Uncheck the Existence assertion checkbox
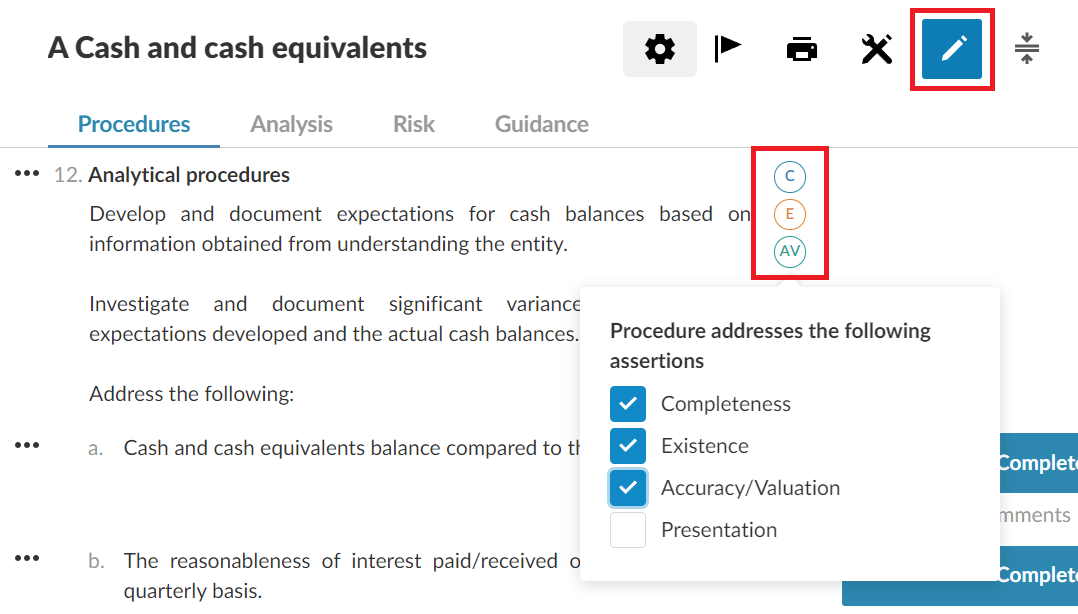Screen dimensions: 1078x614 click(628, 446)
